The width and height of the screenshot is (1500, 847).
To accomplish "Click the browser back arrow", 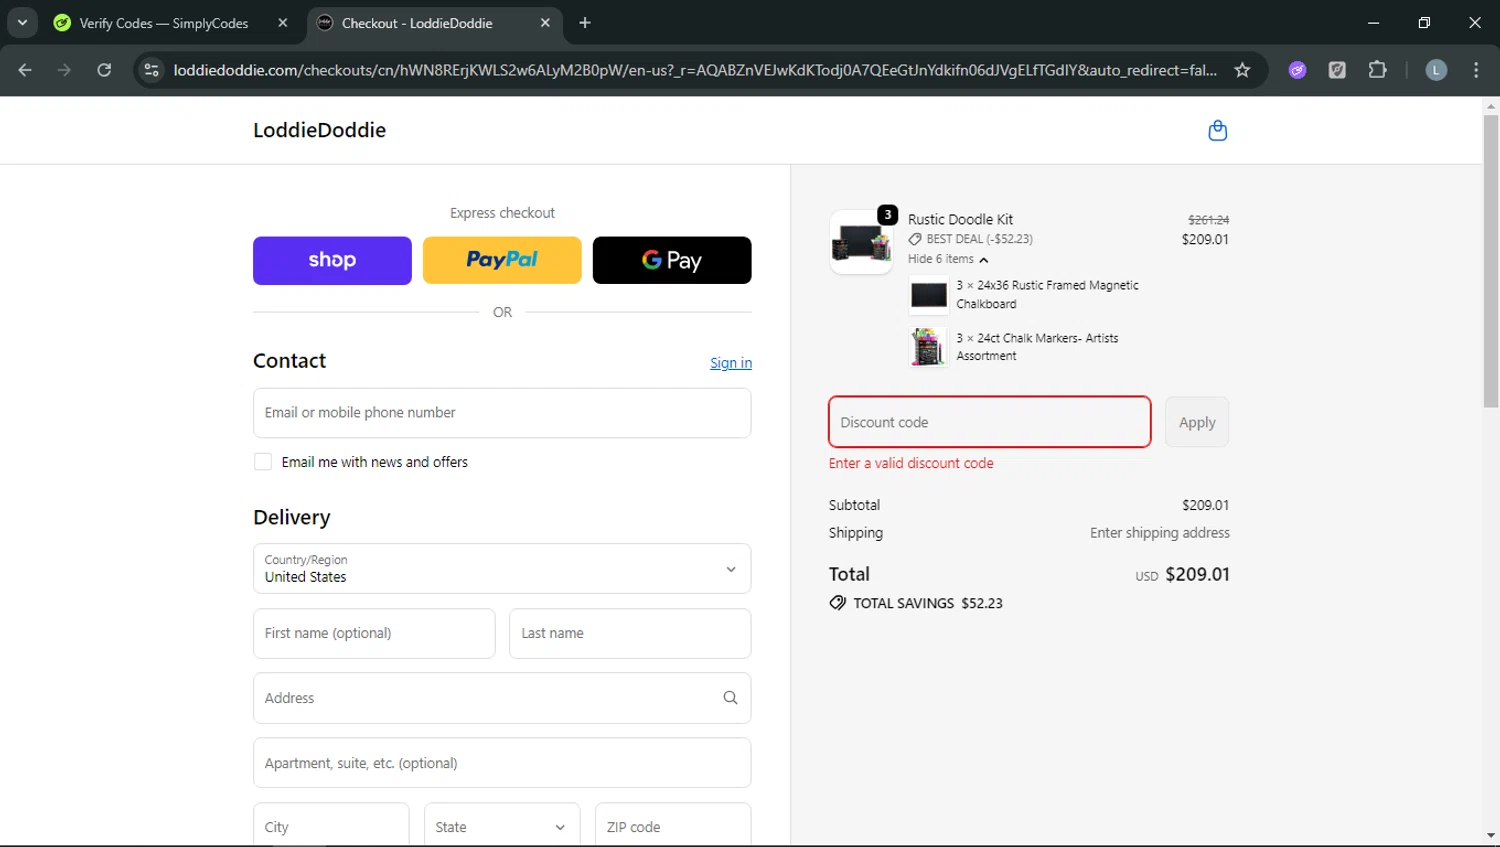I will [25, 70].
